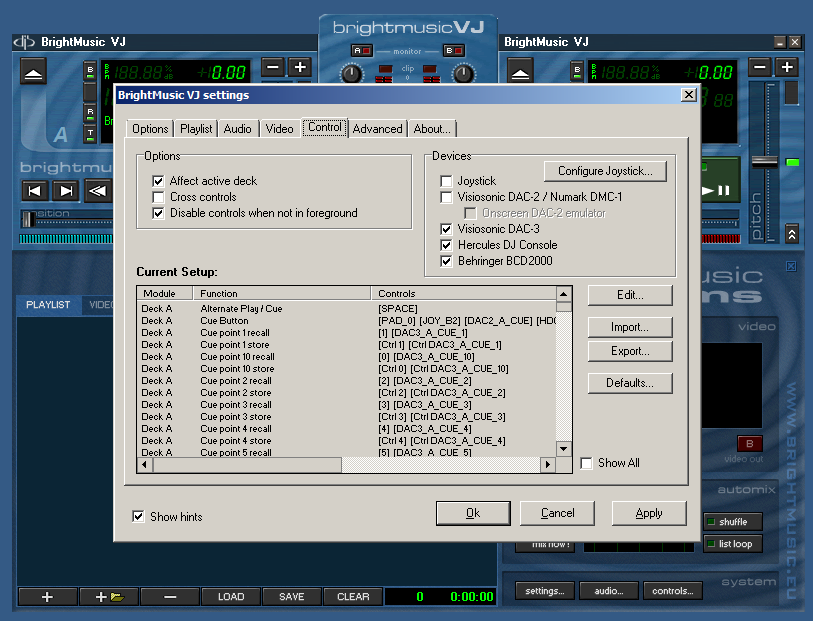Switch to the Playlist settings tab
The image size is (813, 621).
196,129
